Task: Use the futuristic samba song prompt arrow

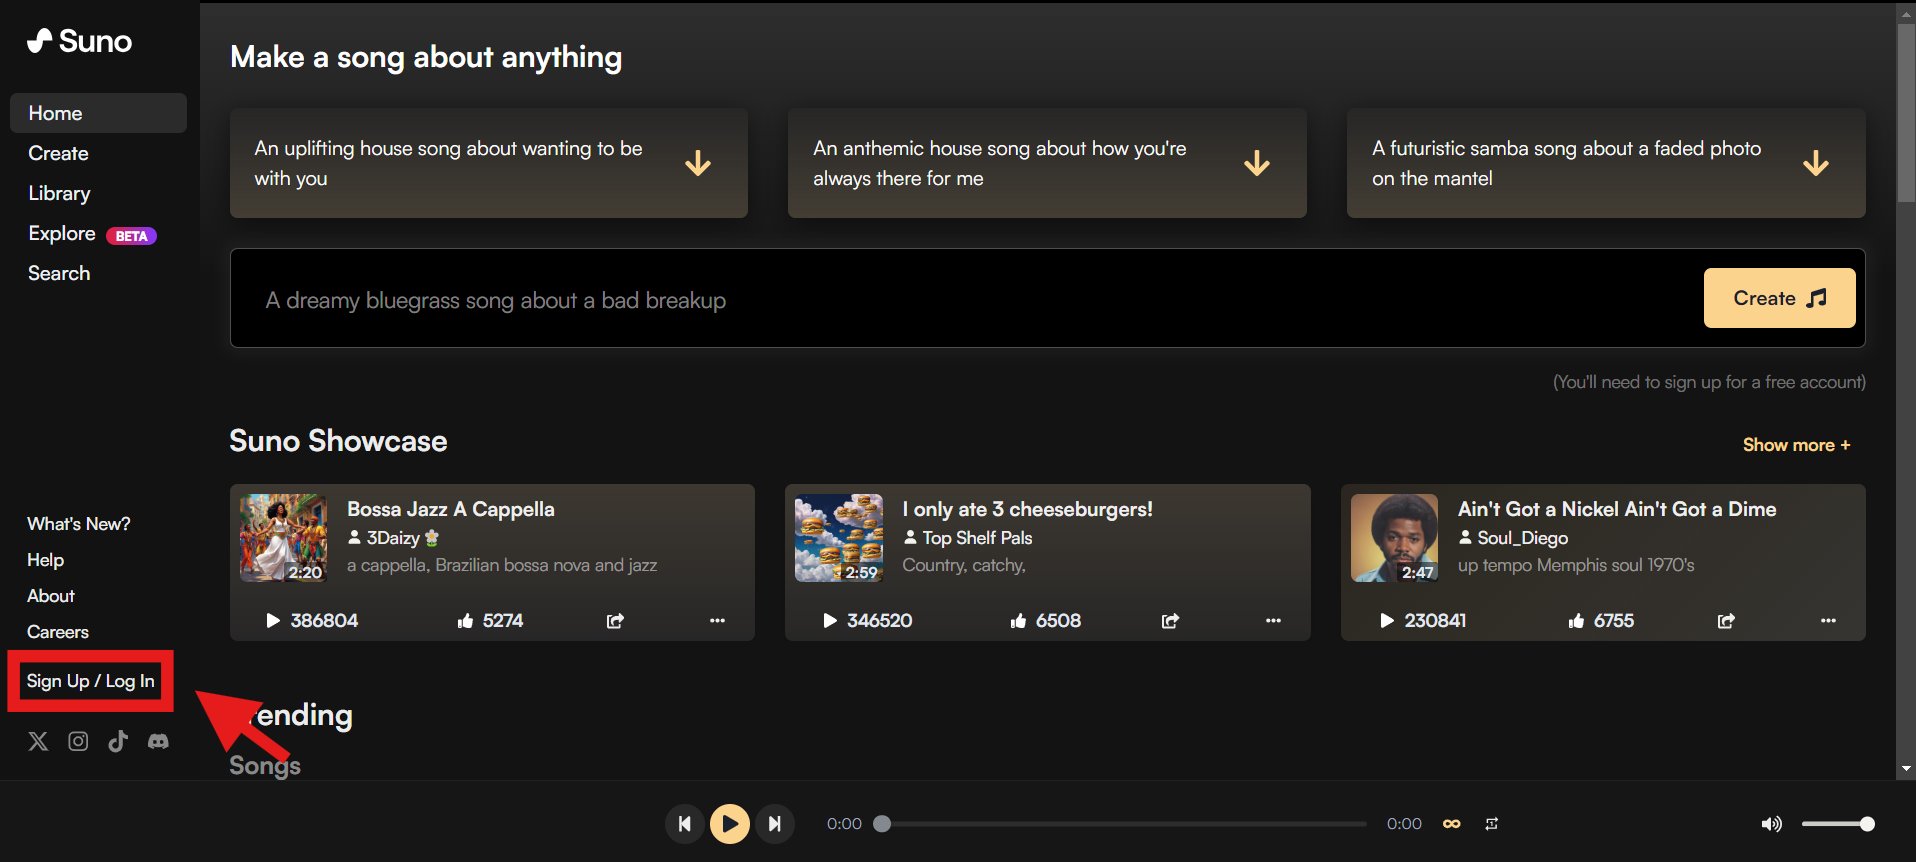Action: 1815,163
